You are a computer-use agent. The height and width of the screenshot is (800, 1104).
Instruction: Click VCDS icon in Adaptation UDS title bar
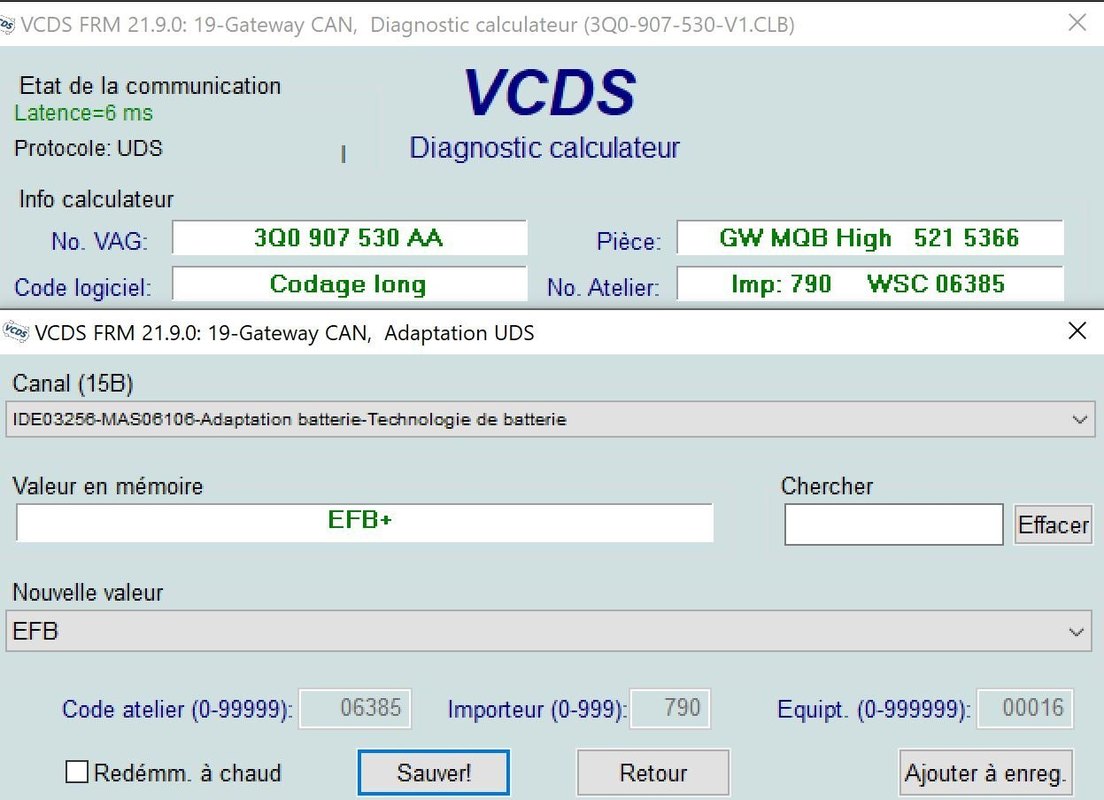point(15,332)
